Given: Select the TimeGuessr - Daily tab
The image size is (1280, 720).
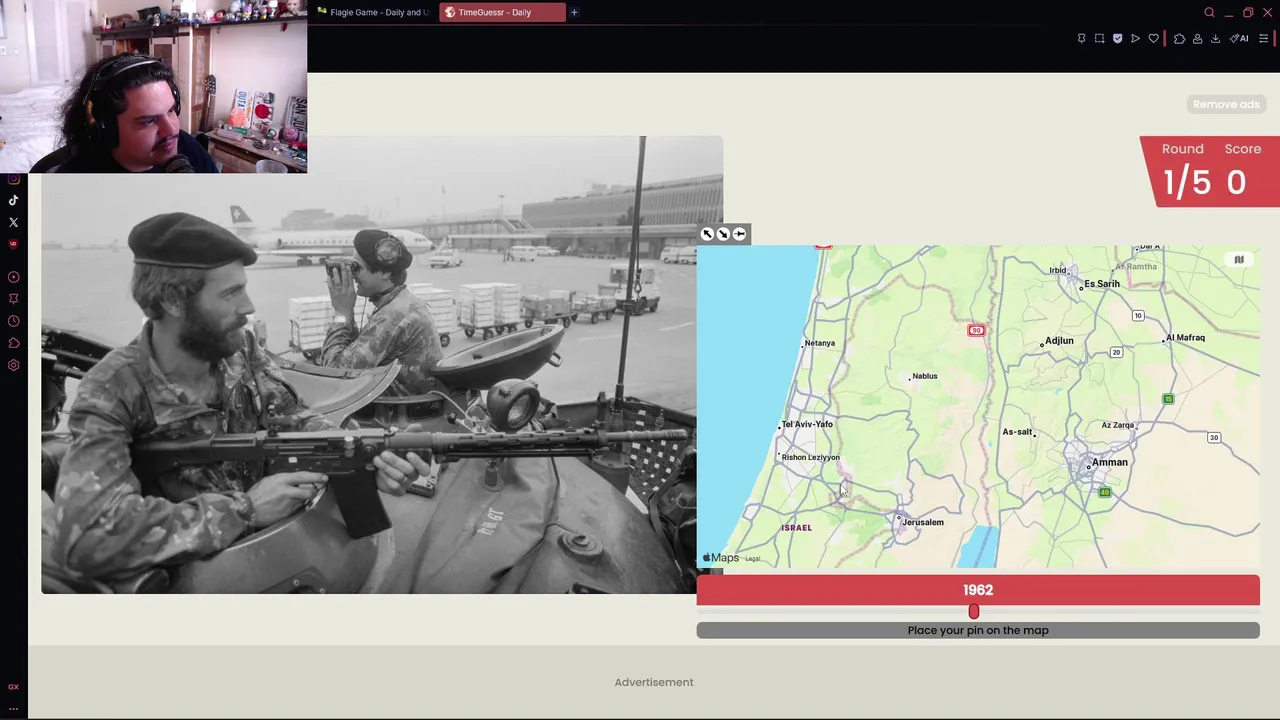Looking at the screenshot, I should (502, 12).
